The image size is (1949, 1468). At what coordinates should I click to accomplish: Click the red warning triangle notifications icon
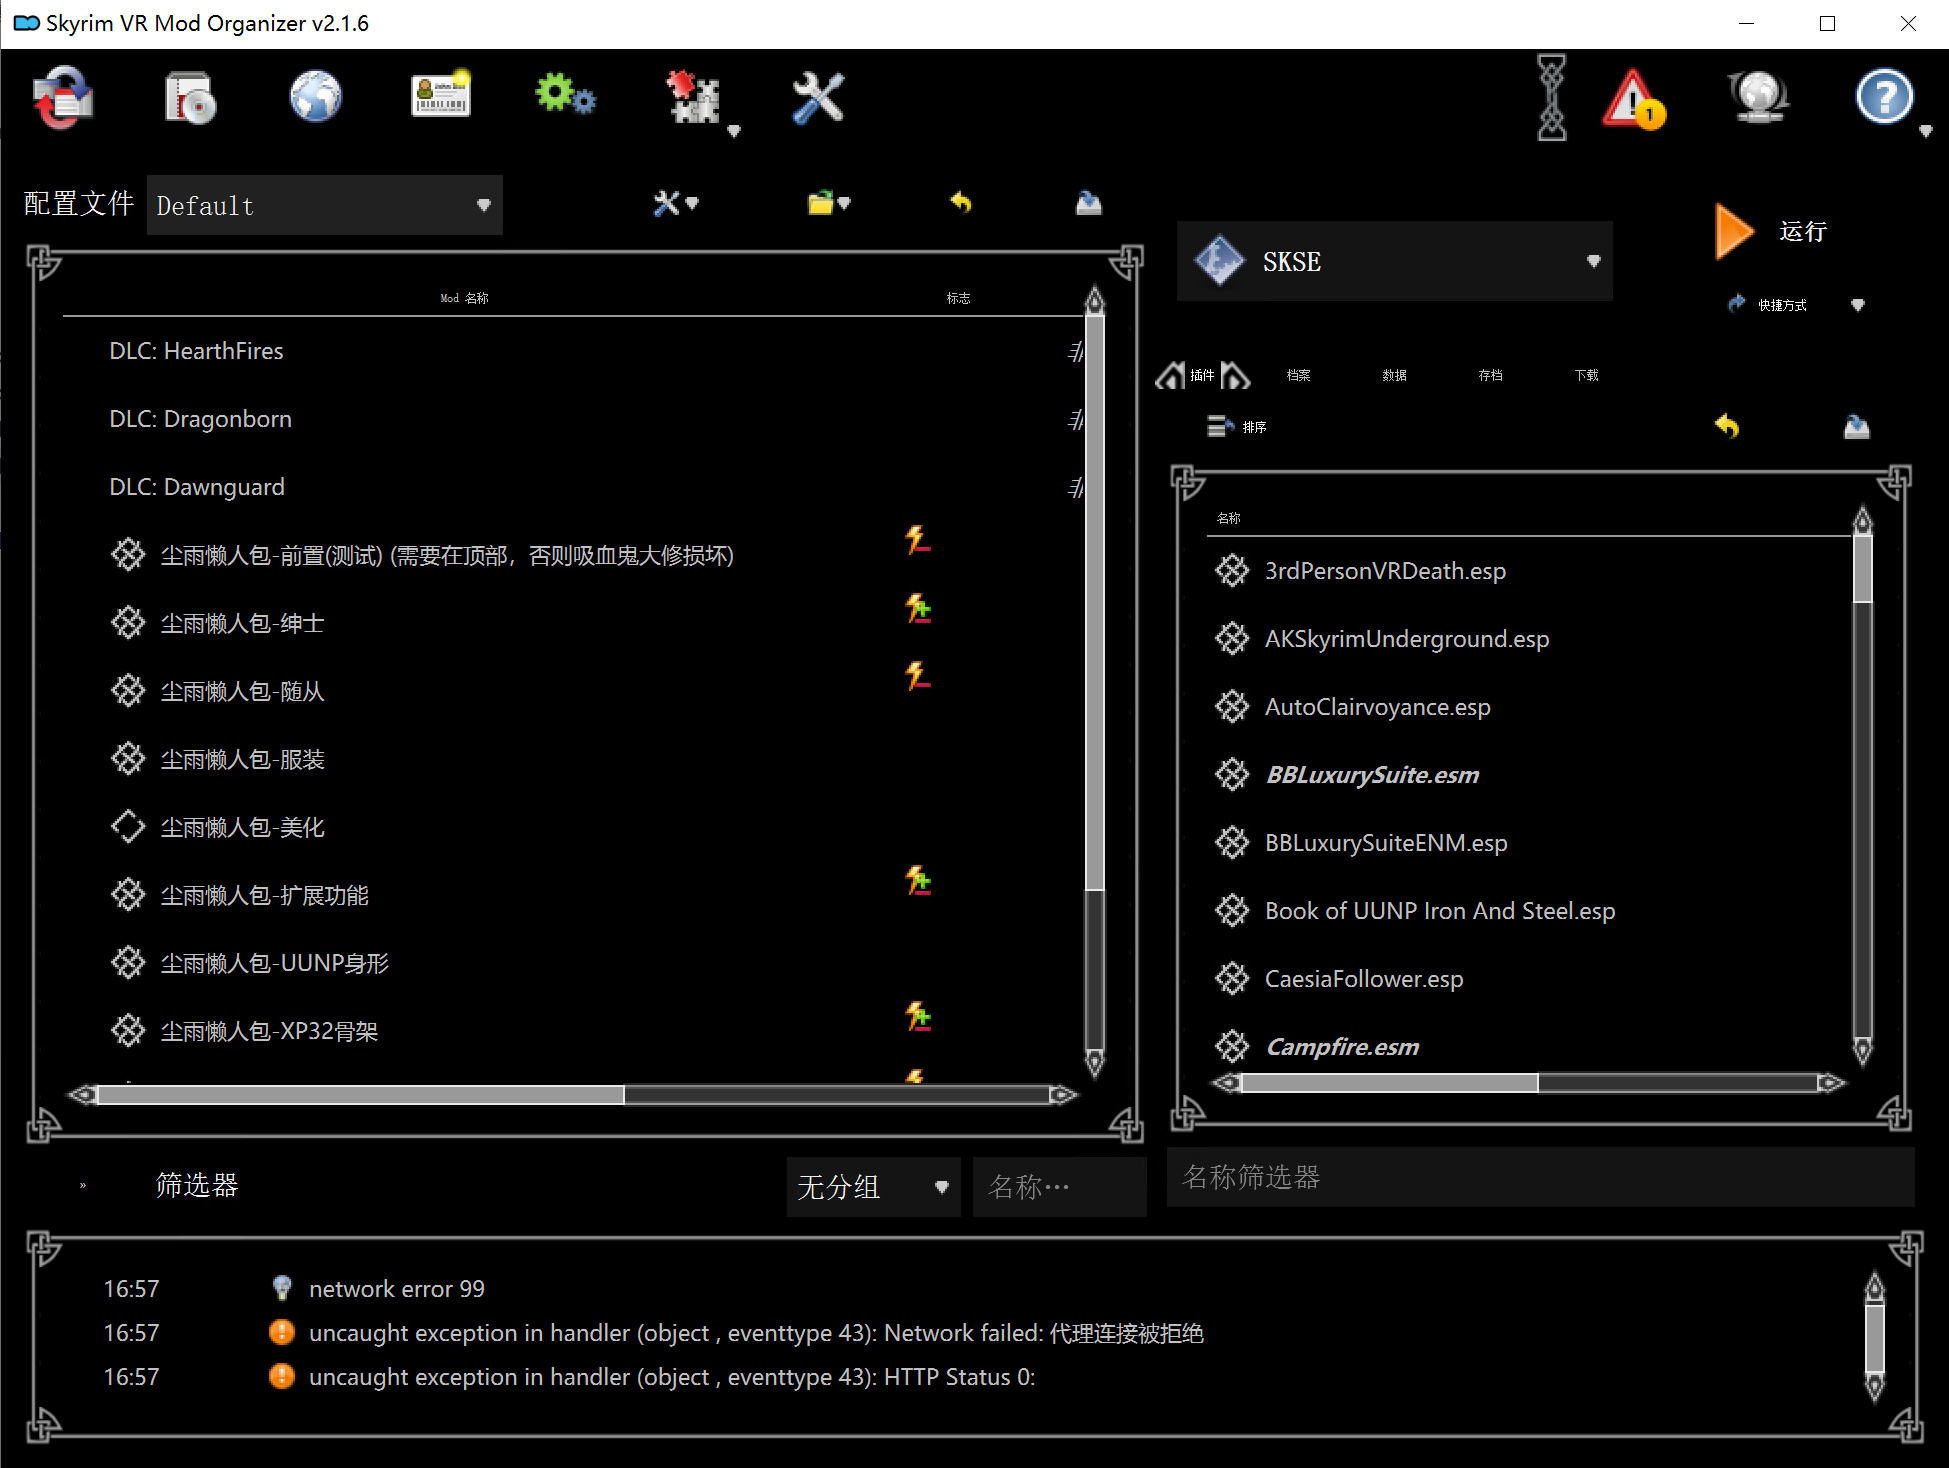click(x=1634, y=100)
